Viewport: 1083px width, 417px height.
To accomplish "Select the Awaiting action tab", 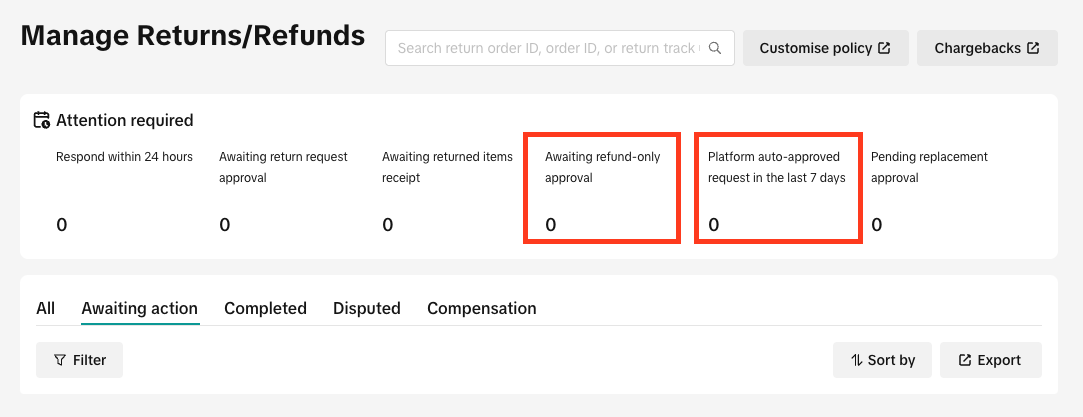I will click(x=140, y=308).
